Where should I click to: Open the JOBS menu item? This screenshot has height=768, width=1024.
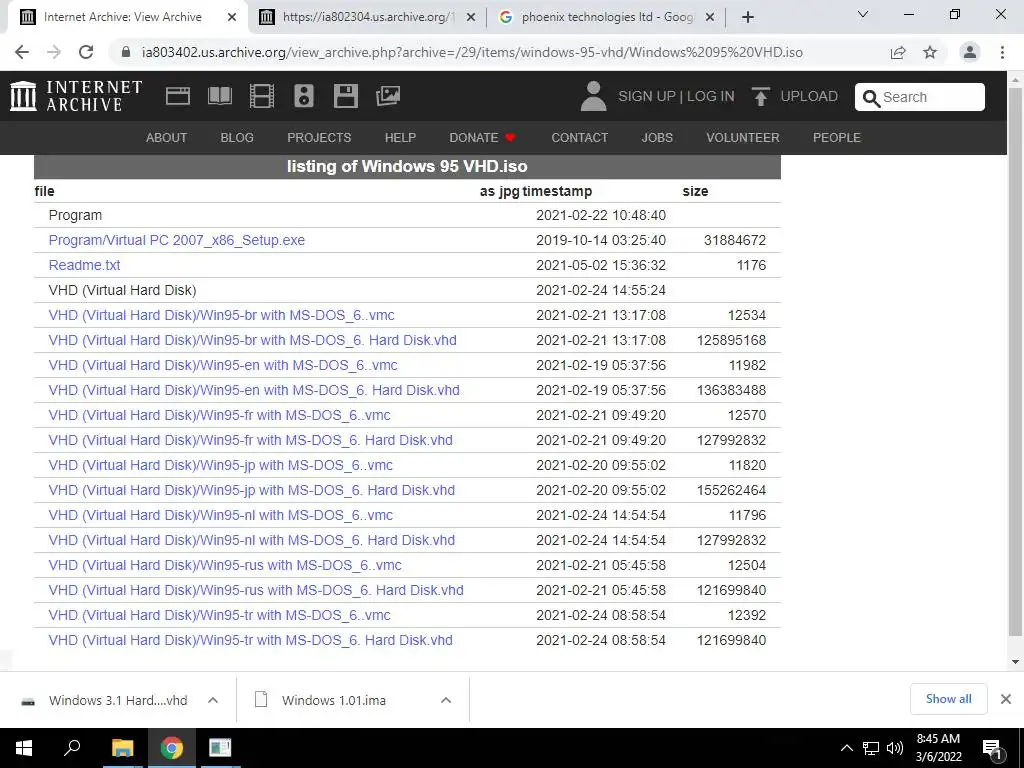657,138
